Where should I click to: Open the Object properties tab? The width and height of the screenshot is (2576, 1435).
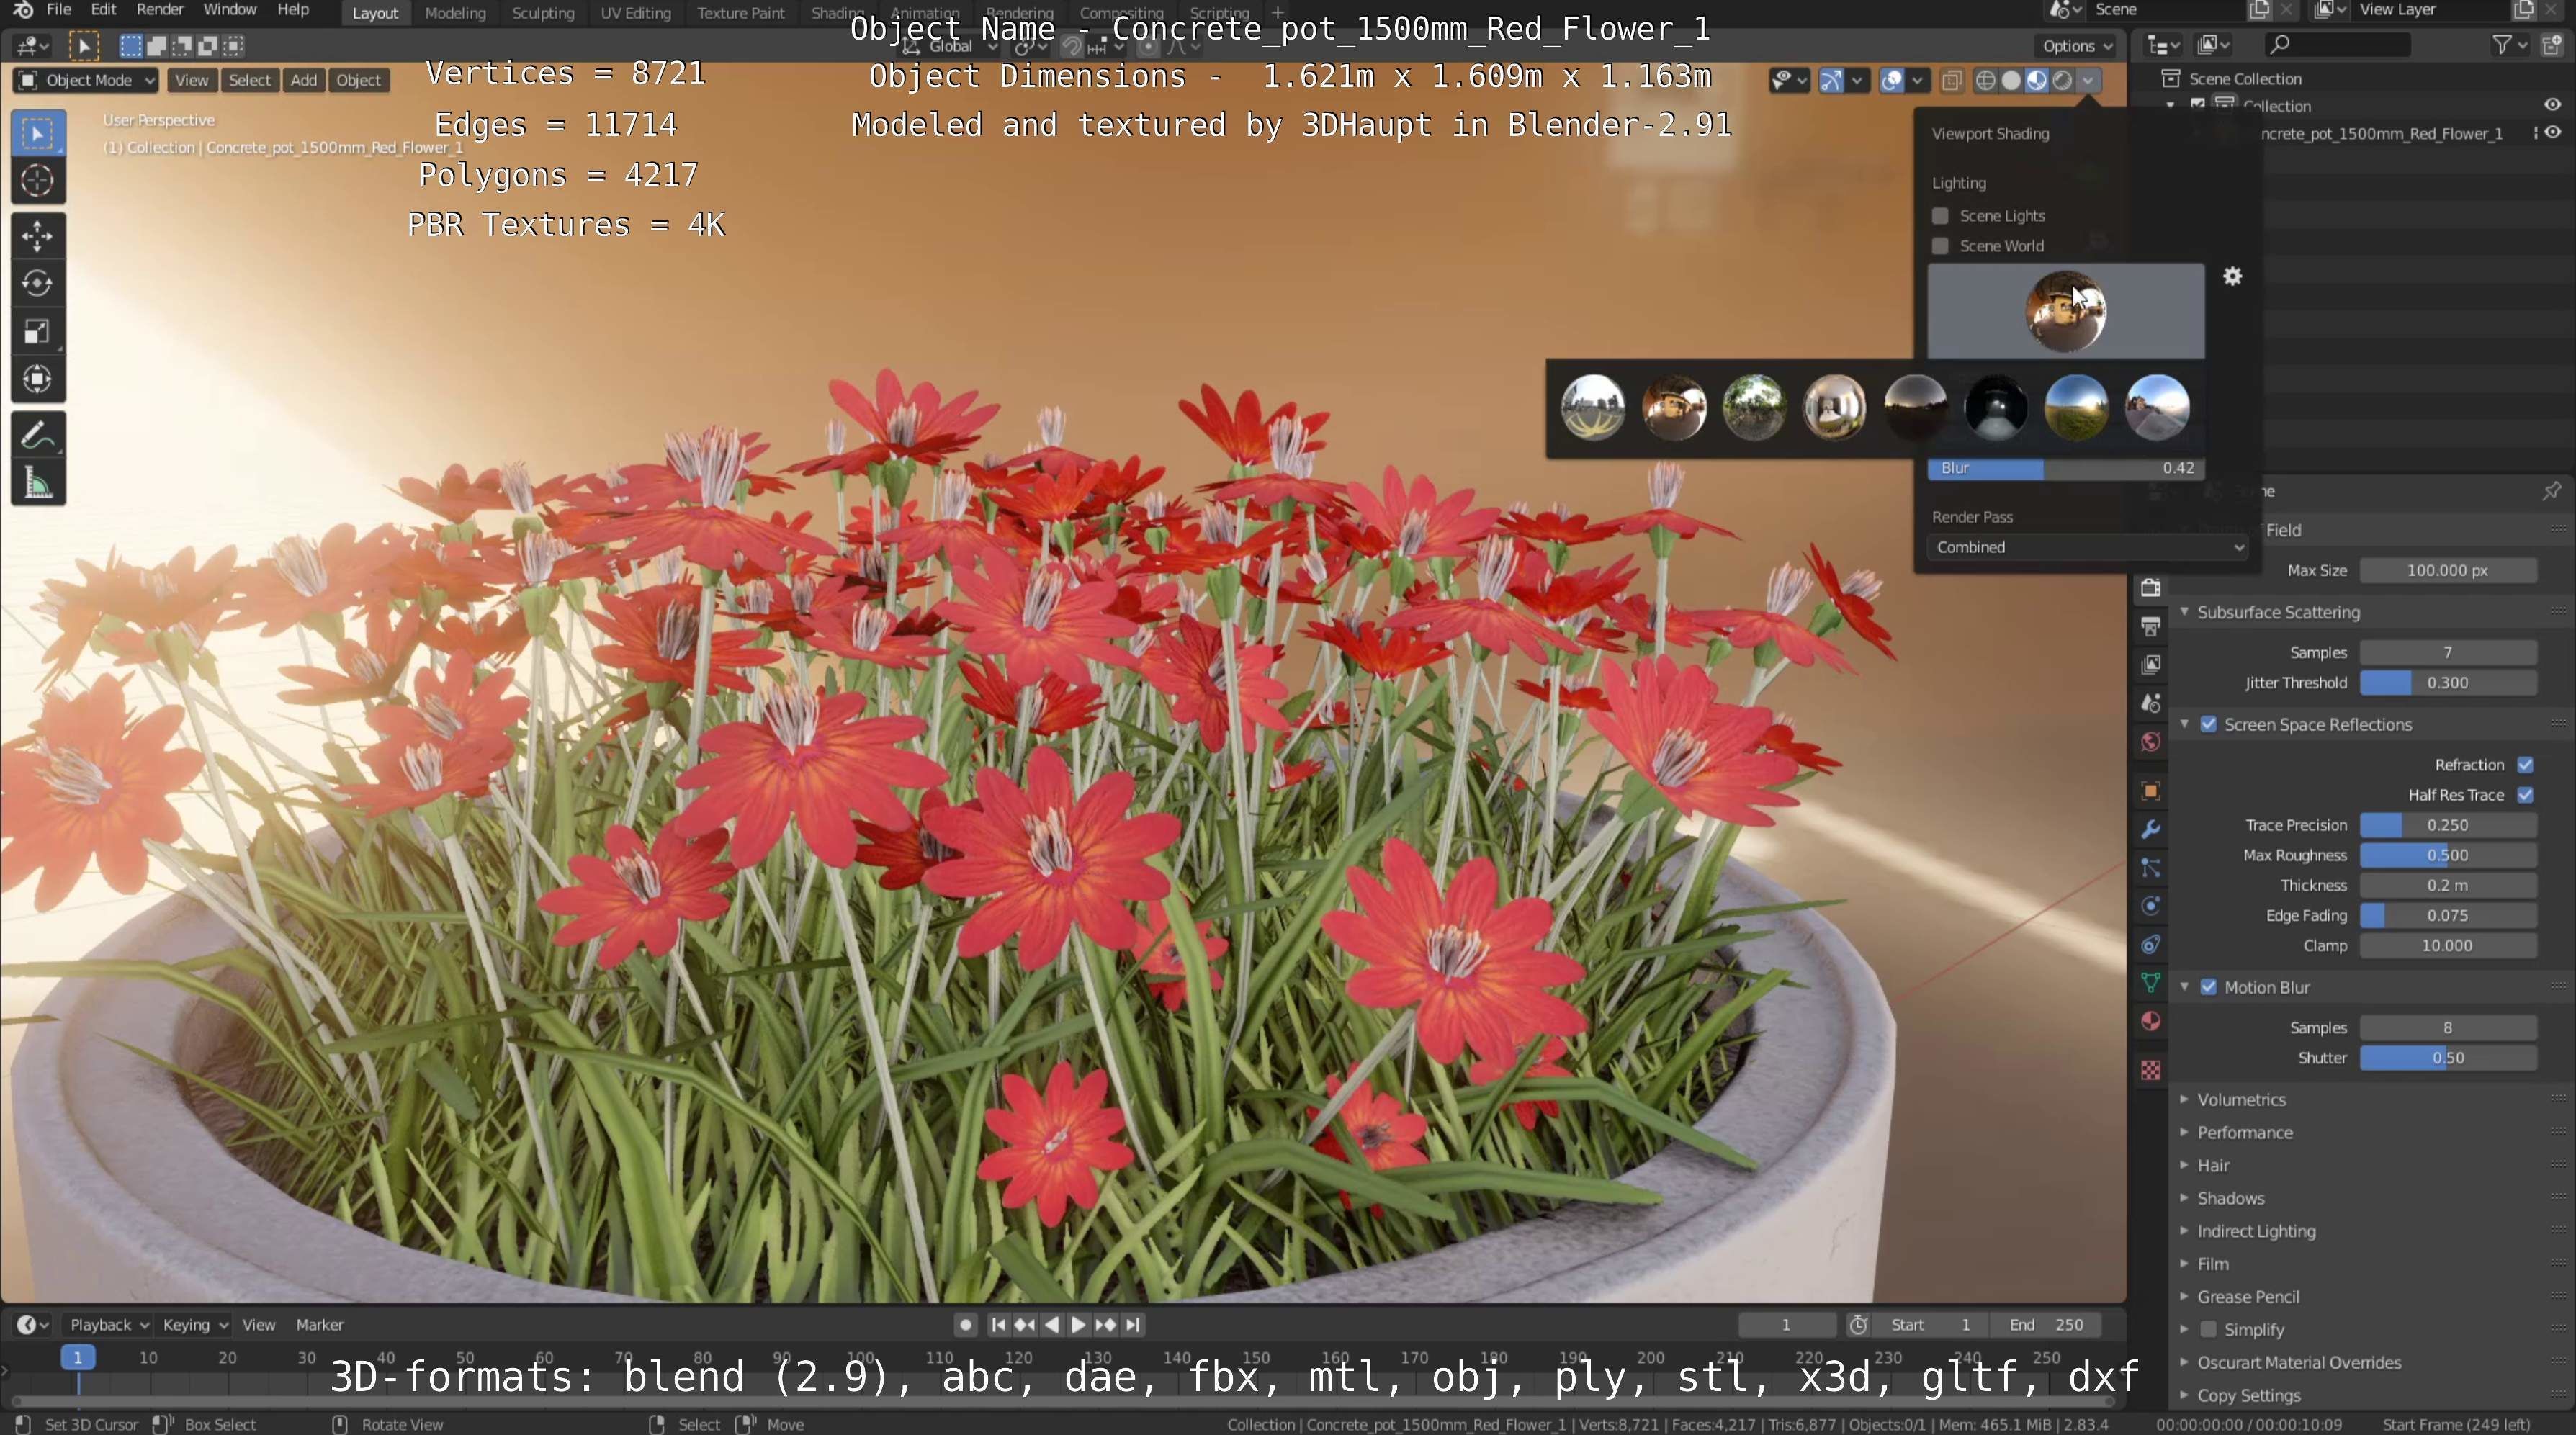(2151, 791)
